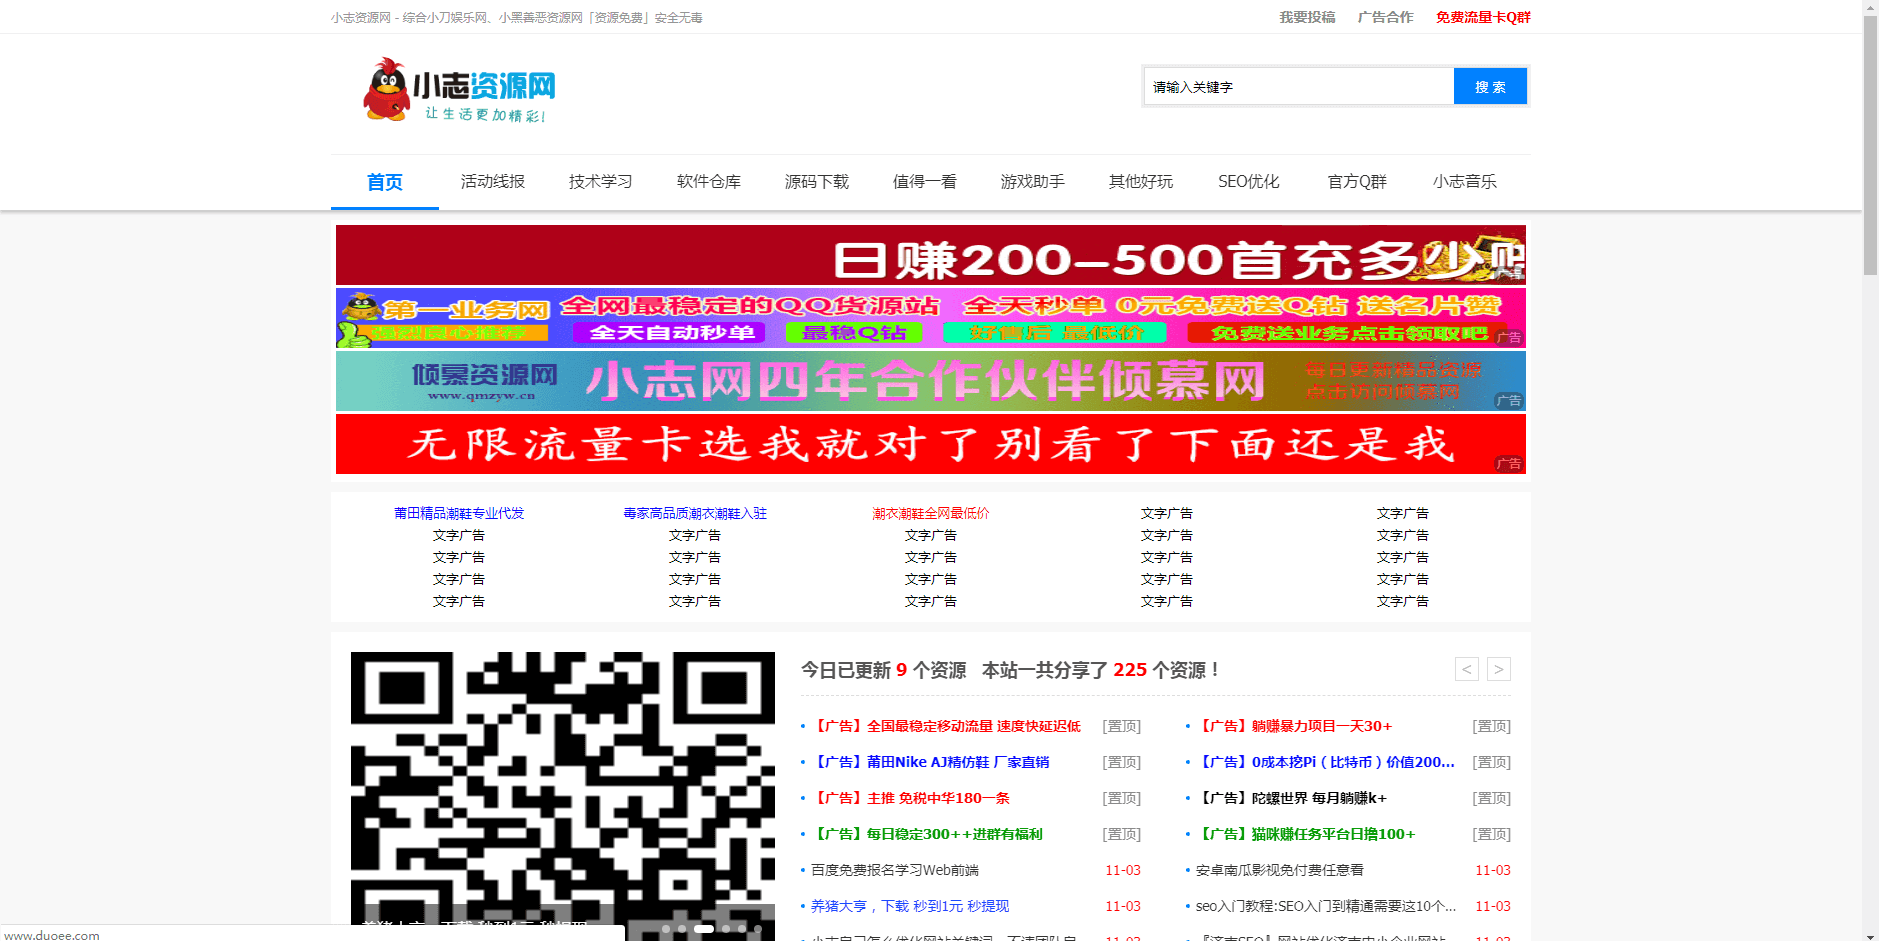Open the 我要投稿 link
1879x941 pixels.
coord(1307,17)
